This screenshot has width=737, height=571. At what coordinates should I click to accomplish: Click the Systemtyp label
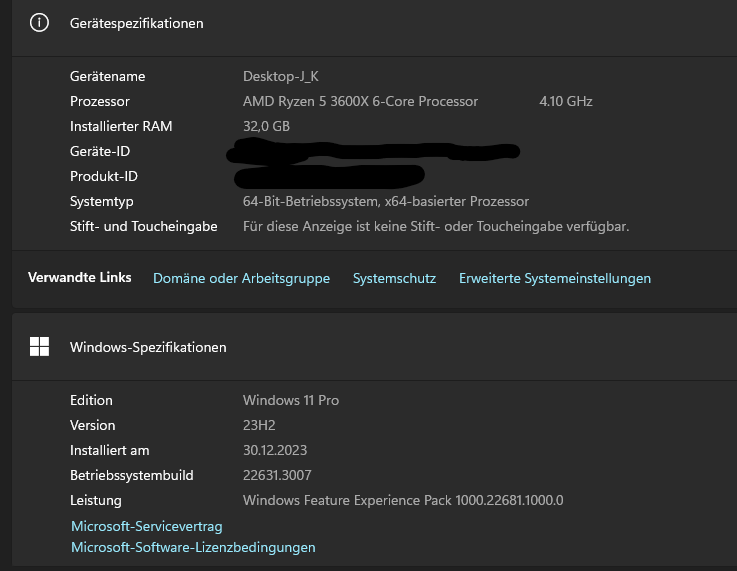click(x=102, y=201)
